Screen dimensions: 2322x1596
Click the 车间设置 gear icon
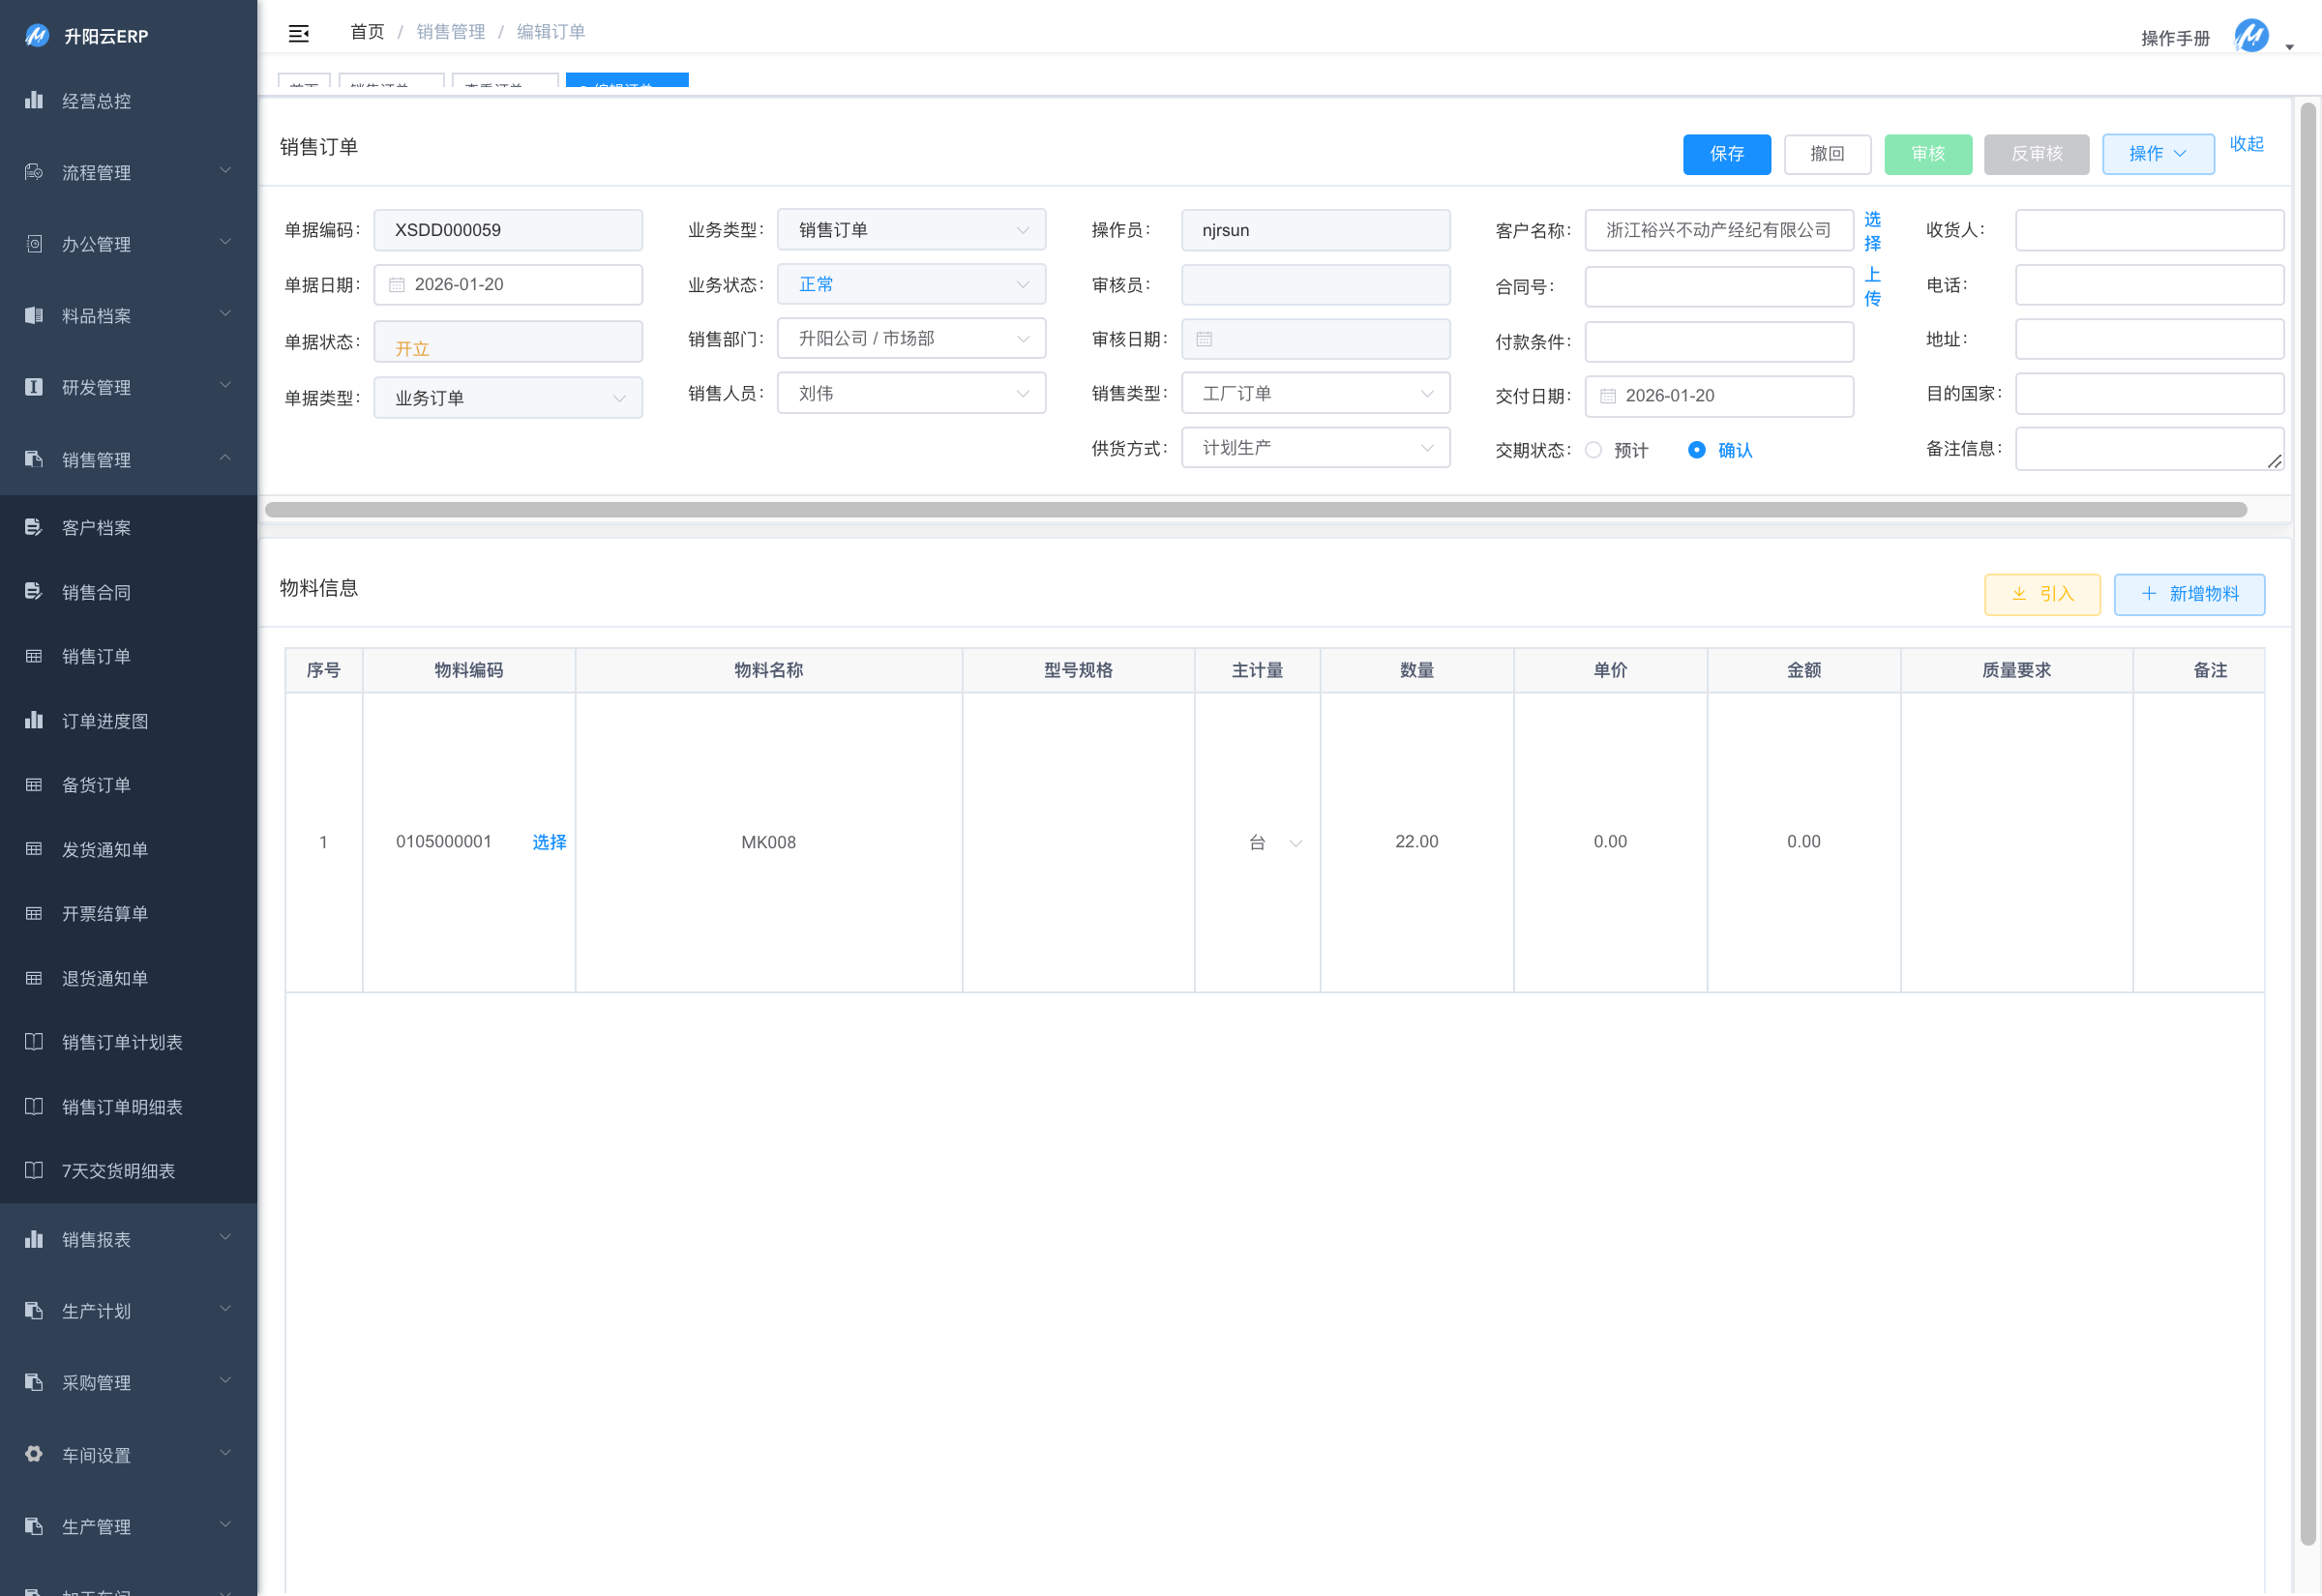click(34, 1454)
